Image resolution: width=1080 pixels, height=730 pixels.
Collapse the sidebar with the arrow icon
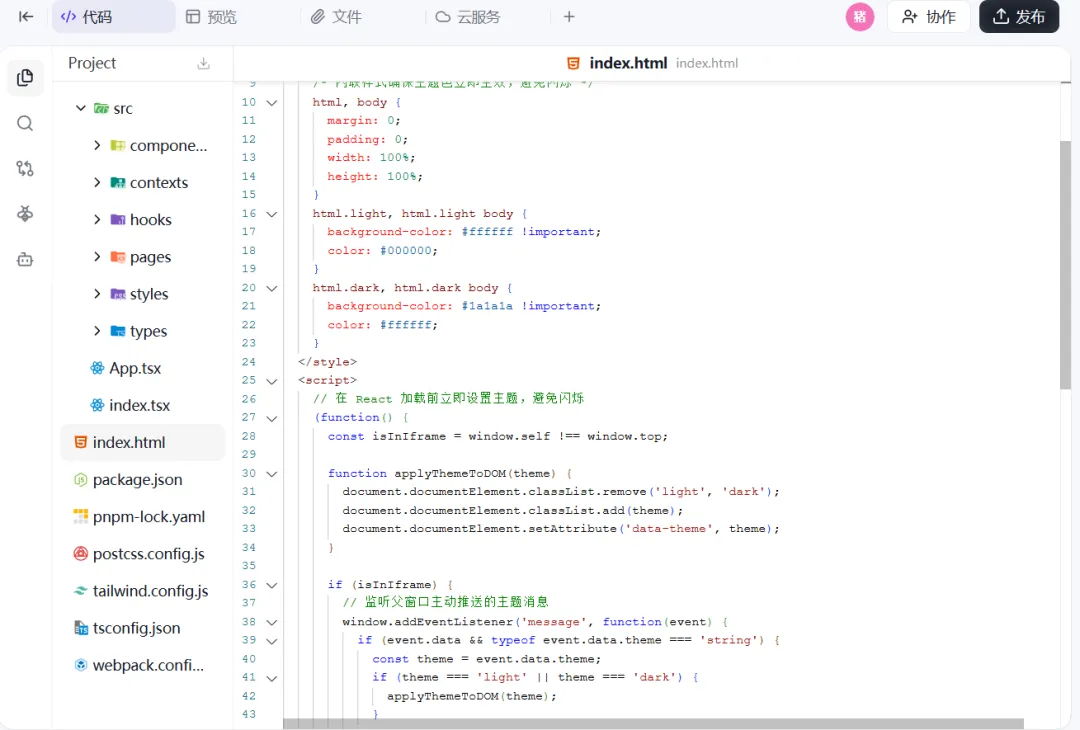pyautogui.click(x=26, y=17)
